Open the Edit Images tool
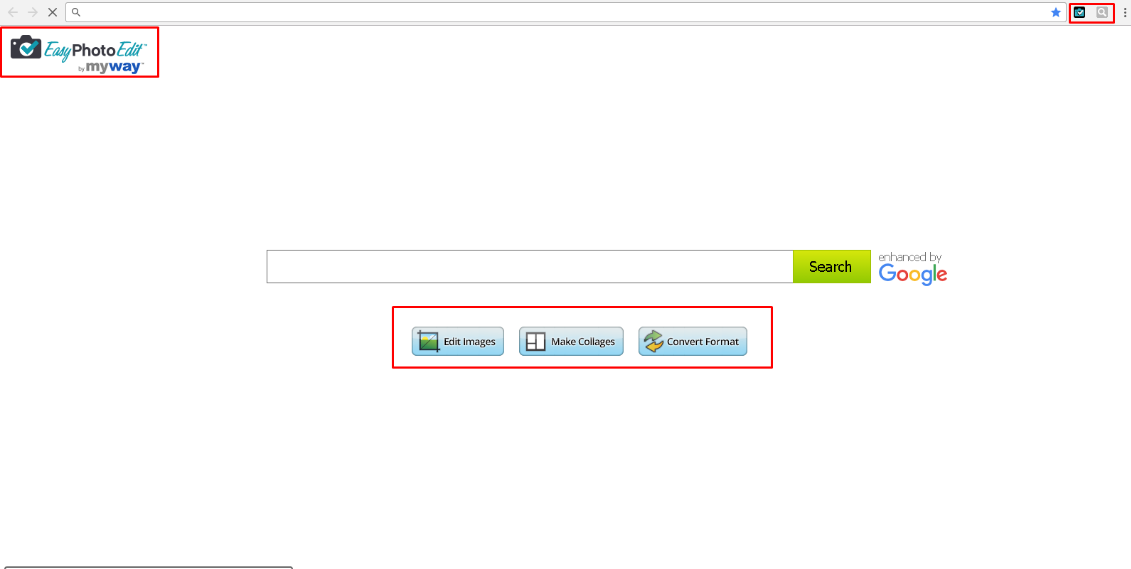Screen dimensions: 1131x569 458,342
